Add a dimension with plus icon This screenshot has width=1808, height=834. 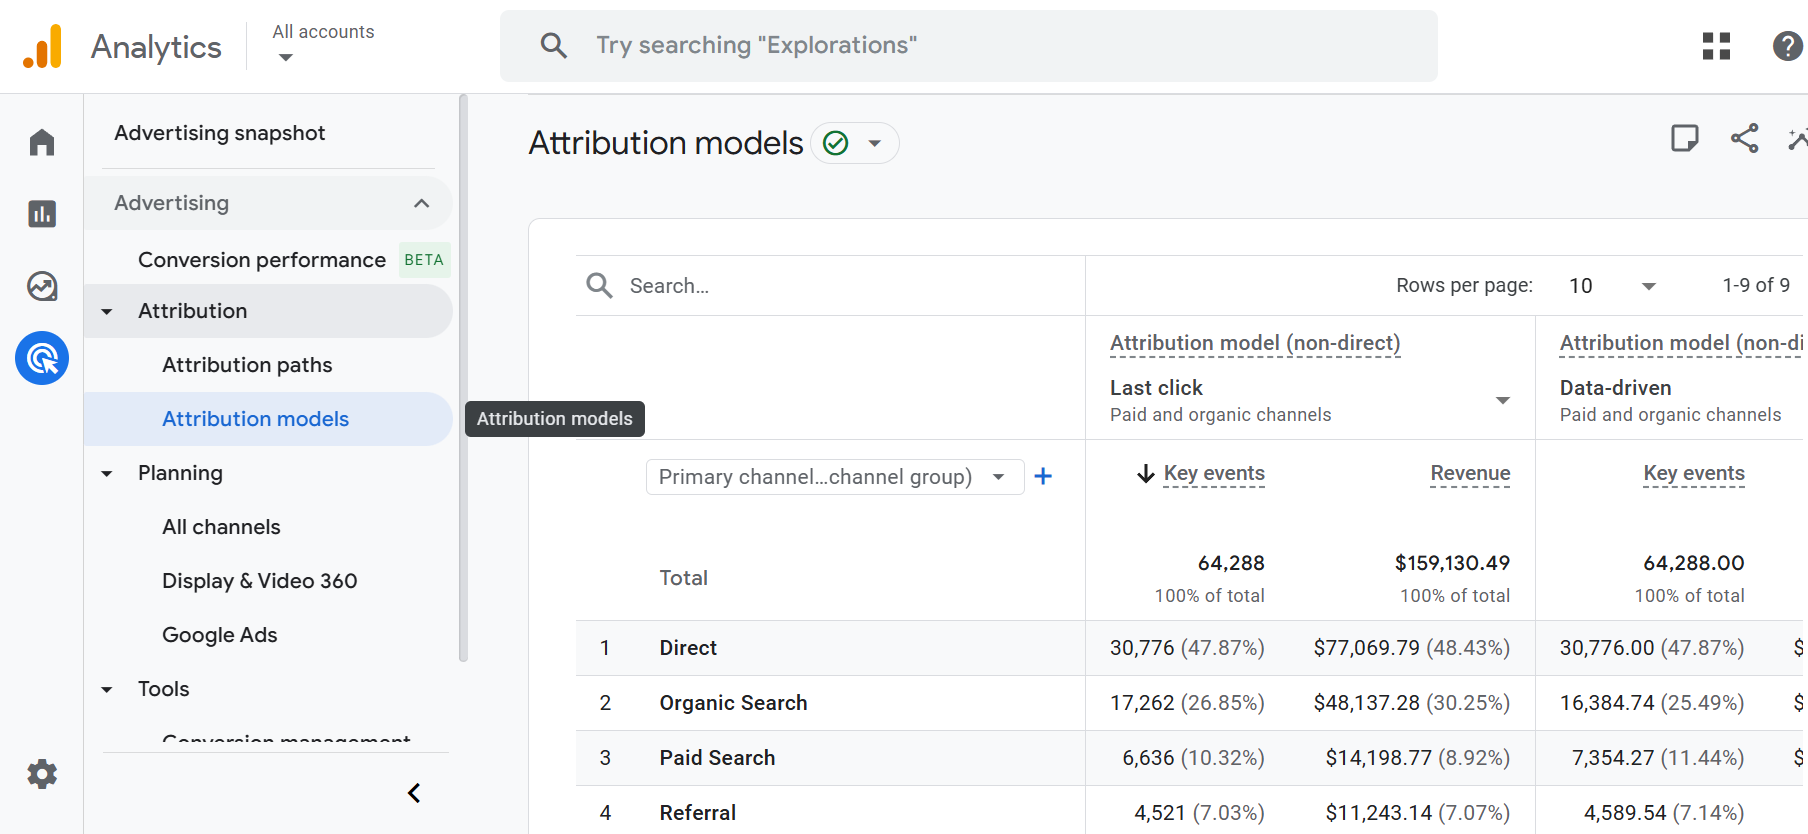pyautogui.click(x=1043, y=476)
